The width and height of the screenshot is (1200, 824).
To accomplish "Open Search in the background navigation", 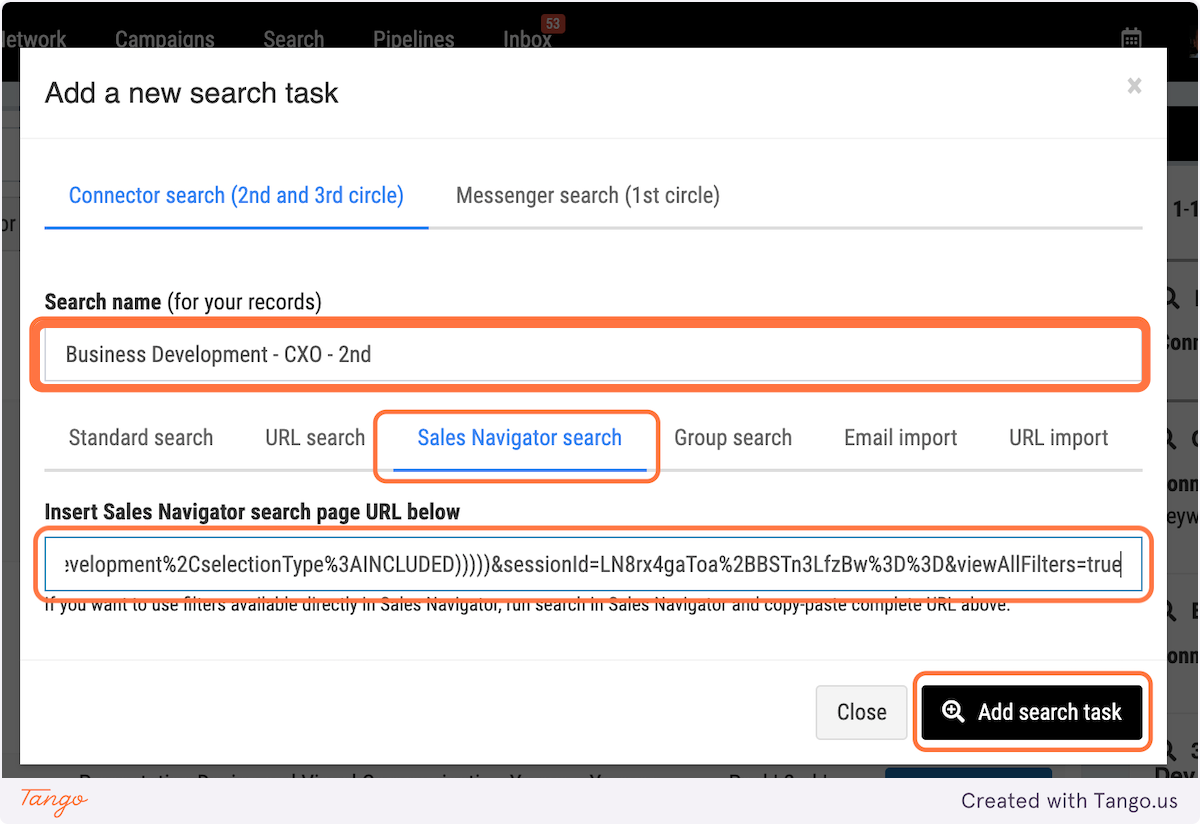I will [294, 40].
